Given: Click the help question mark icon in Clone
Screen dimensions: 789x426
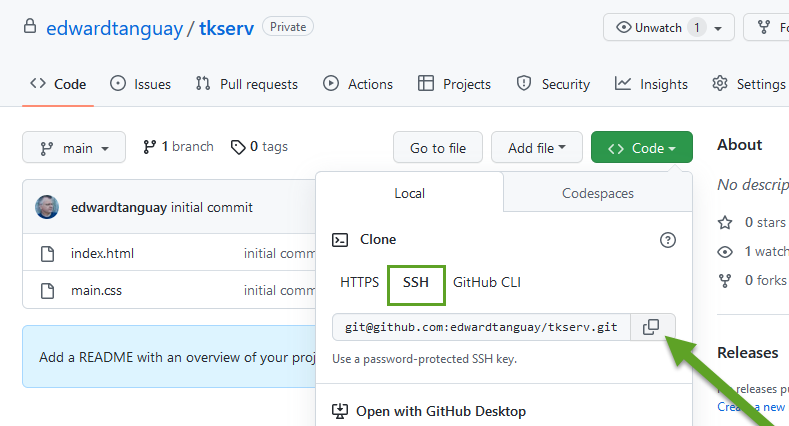Looking at the screenshot, I should 668,240.
